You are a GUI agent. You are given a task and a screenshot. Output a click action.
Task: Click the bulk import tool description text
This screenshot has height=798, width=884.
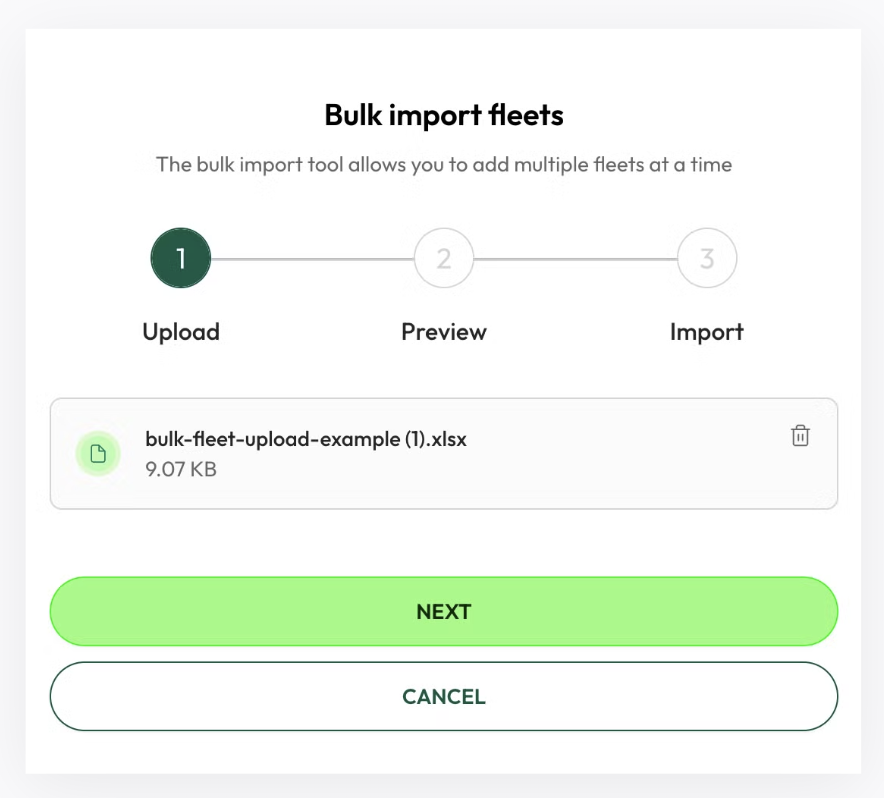[444, 165]
